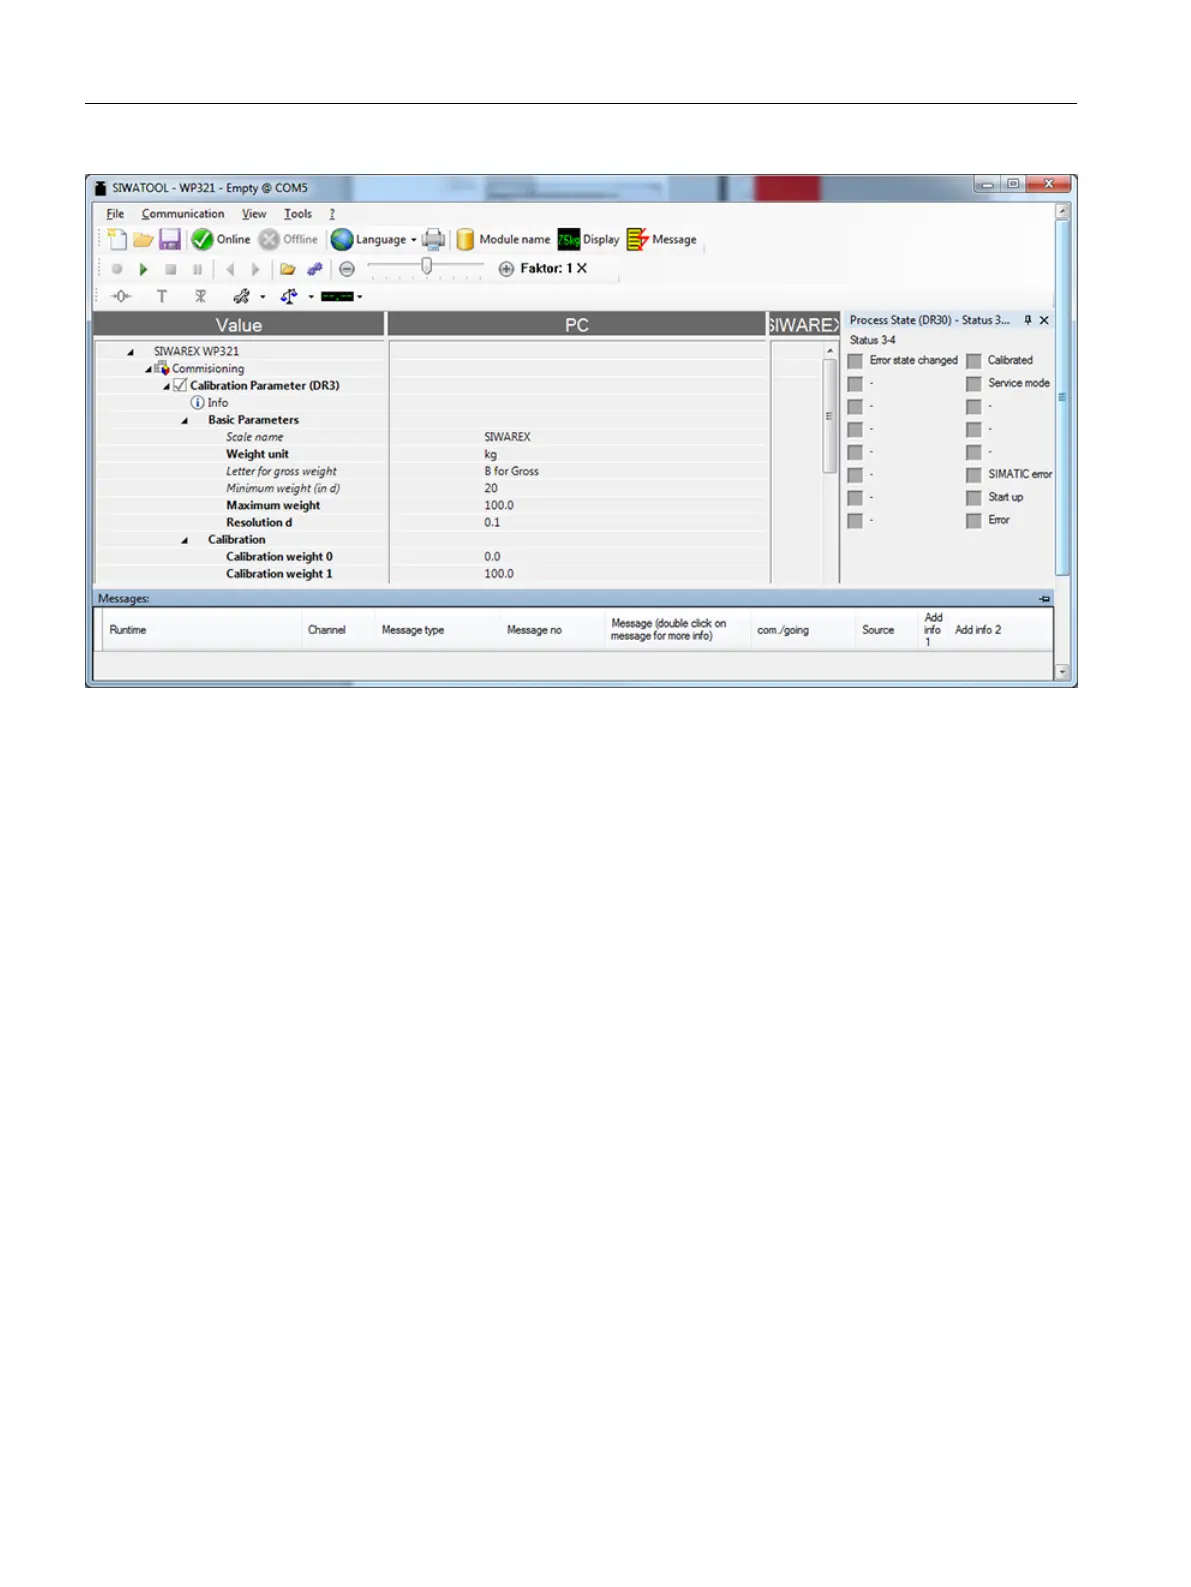Save using the floppy disk icon
This screenshot has height=1587, width=1191.
click(x=170, y=240)
